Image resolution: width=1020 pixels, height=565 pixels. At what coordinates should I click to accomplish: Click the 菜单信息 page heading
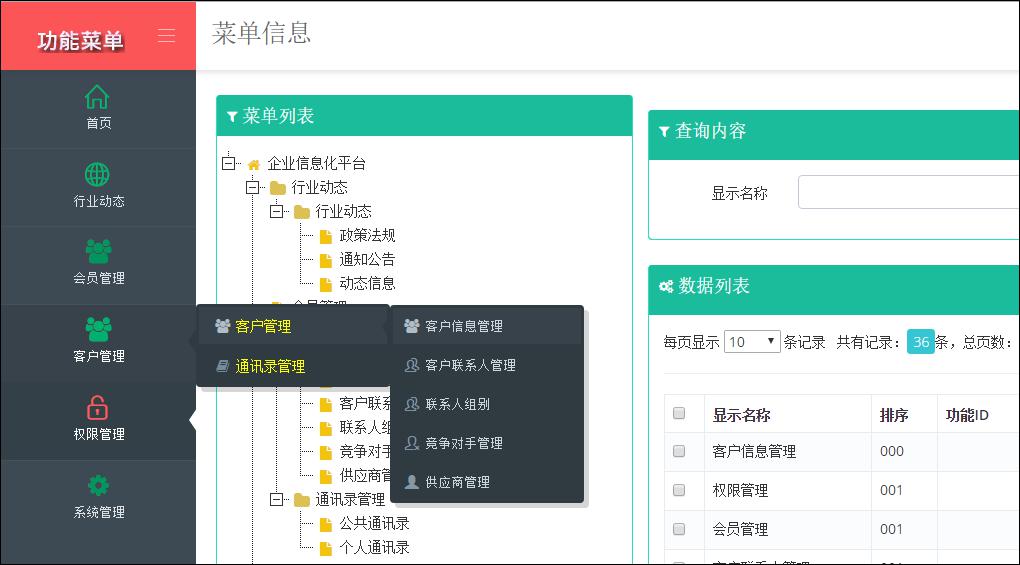click(x=262, y=33)
